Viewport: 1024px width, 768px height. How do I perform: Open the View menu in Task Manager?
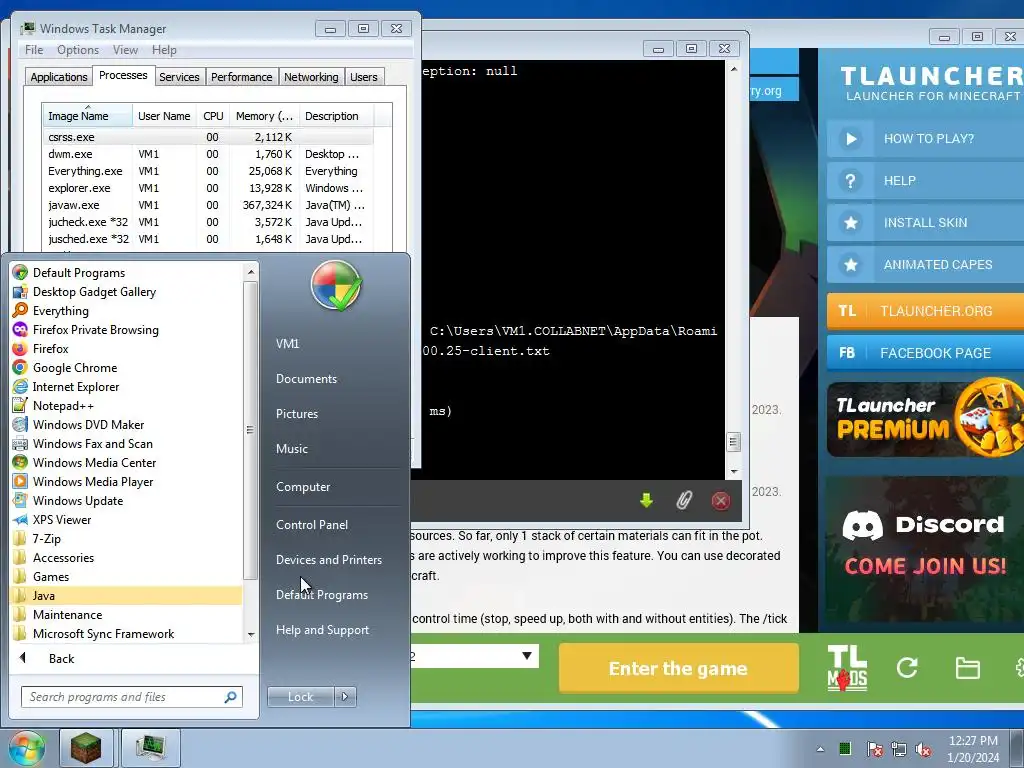125,50
